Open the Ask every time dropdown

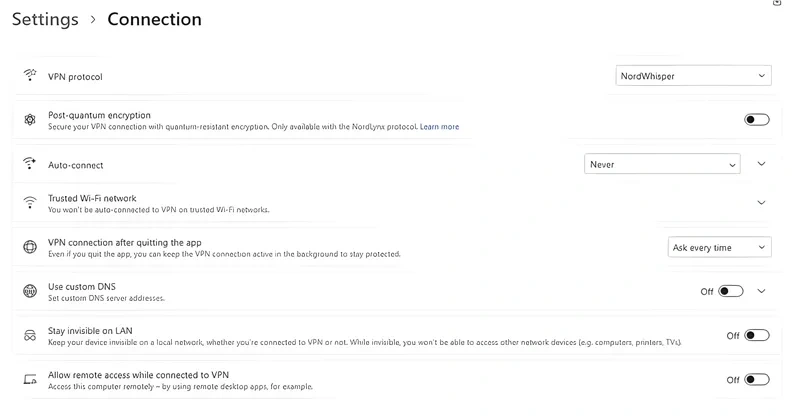tap(719, 247)
